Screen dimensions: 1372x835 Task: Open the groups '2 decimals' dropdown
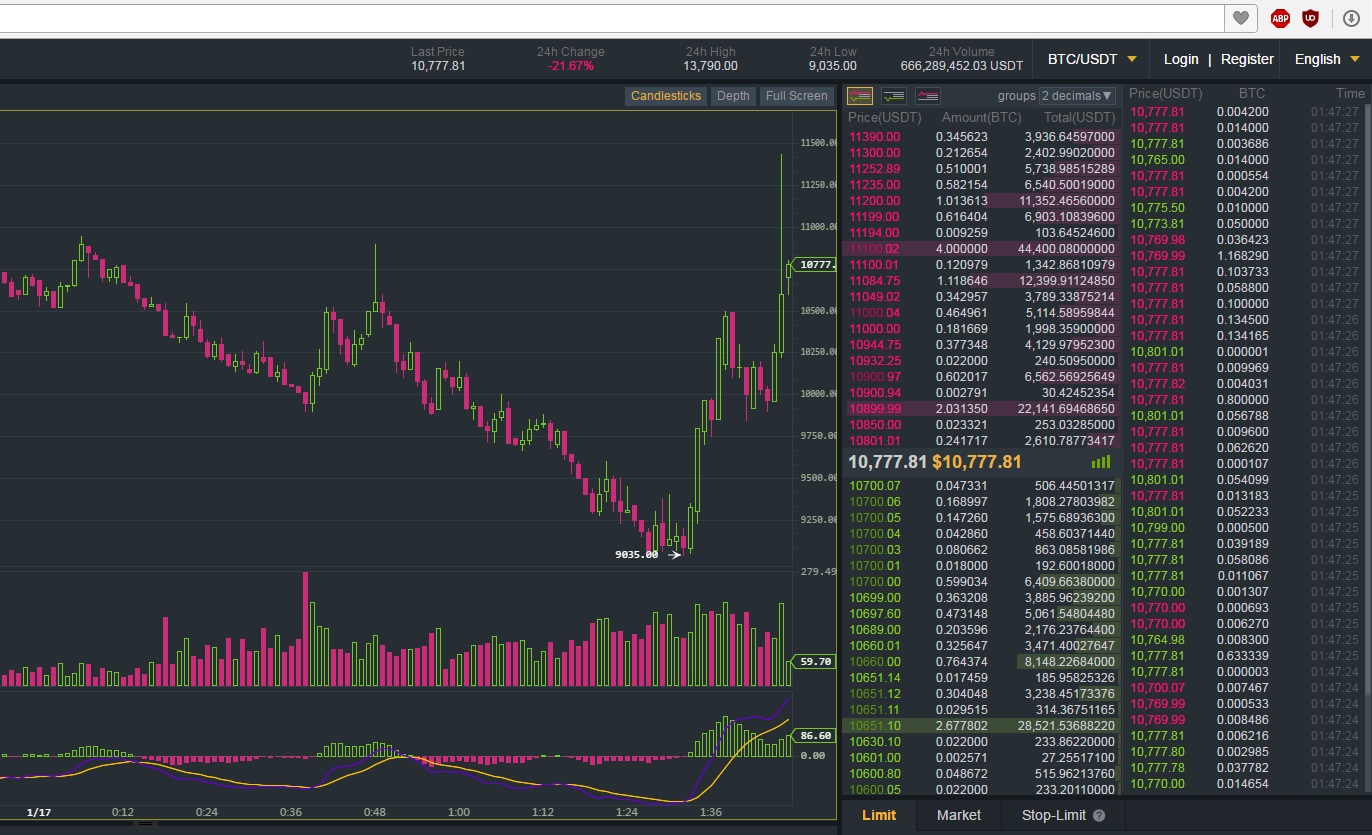1077,96
